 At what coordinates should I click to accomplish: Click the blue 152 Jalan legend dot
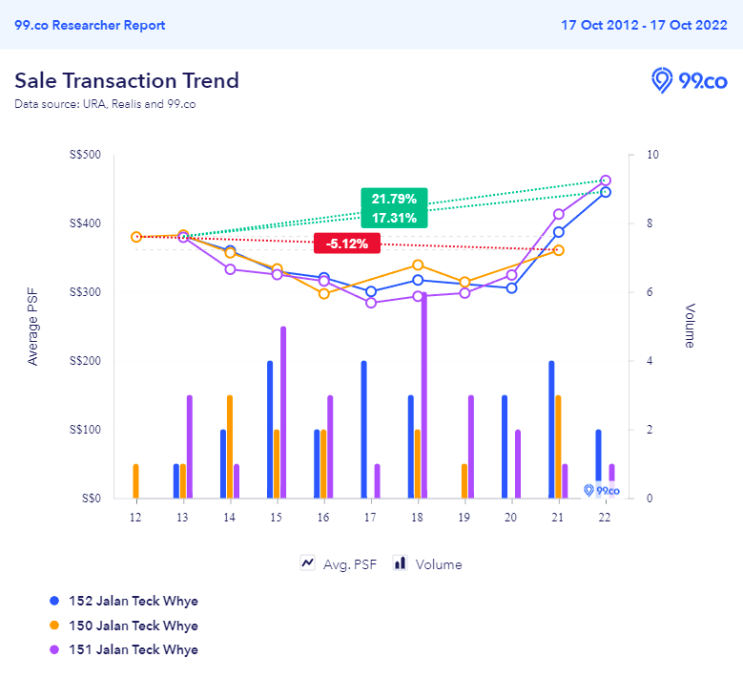[x=54, y=601]
